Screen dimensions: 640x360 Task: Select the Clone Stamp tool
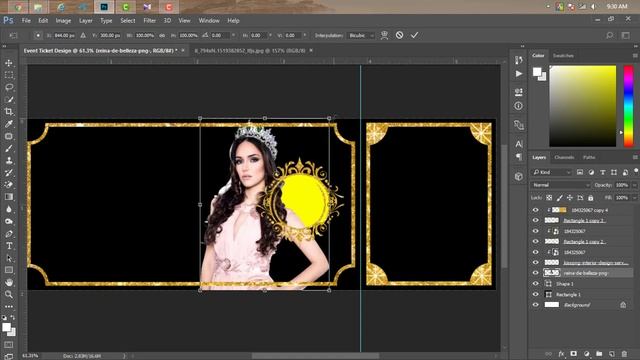point(9,160)
